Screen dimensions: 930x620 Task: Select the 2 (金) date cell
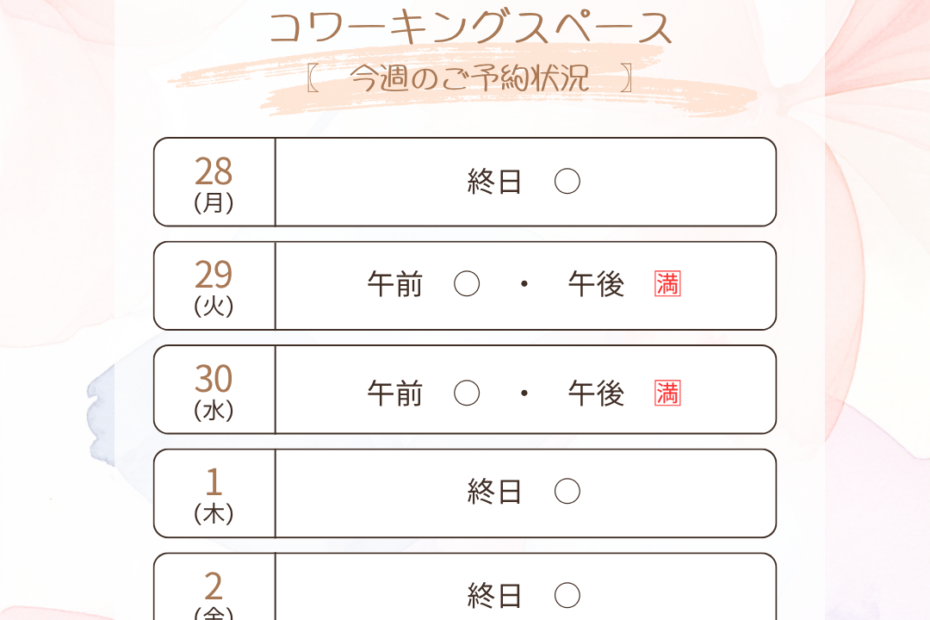pyautogui.click(x=214, y=587)
